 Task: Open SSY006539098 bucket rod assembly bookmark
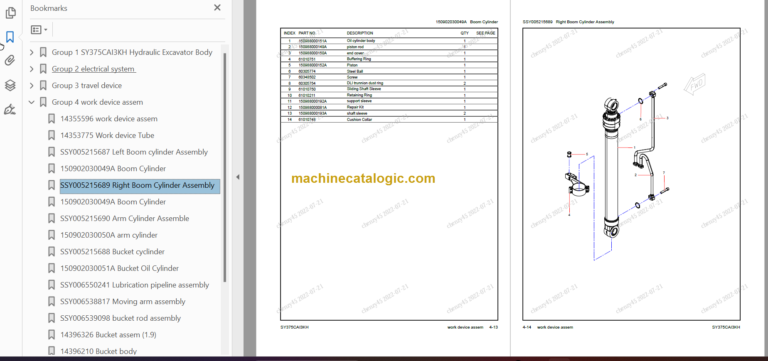(120, 318)
